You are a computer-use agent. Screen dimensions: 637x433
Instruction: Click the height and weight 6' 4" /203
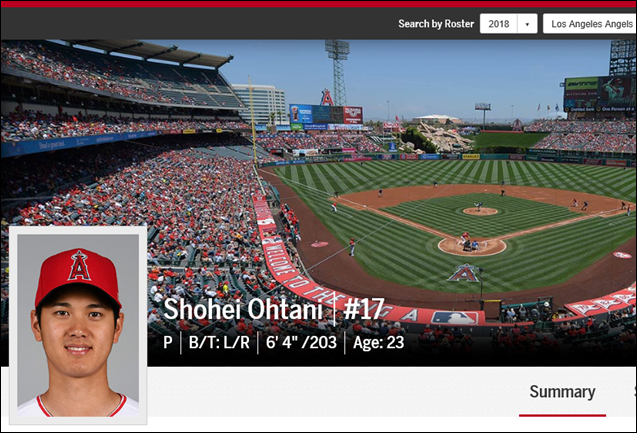(x=301, y=342)
